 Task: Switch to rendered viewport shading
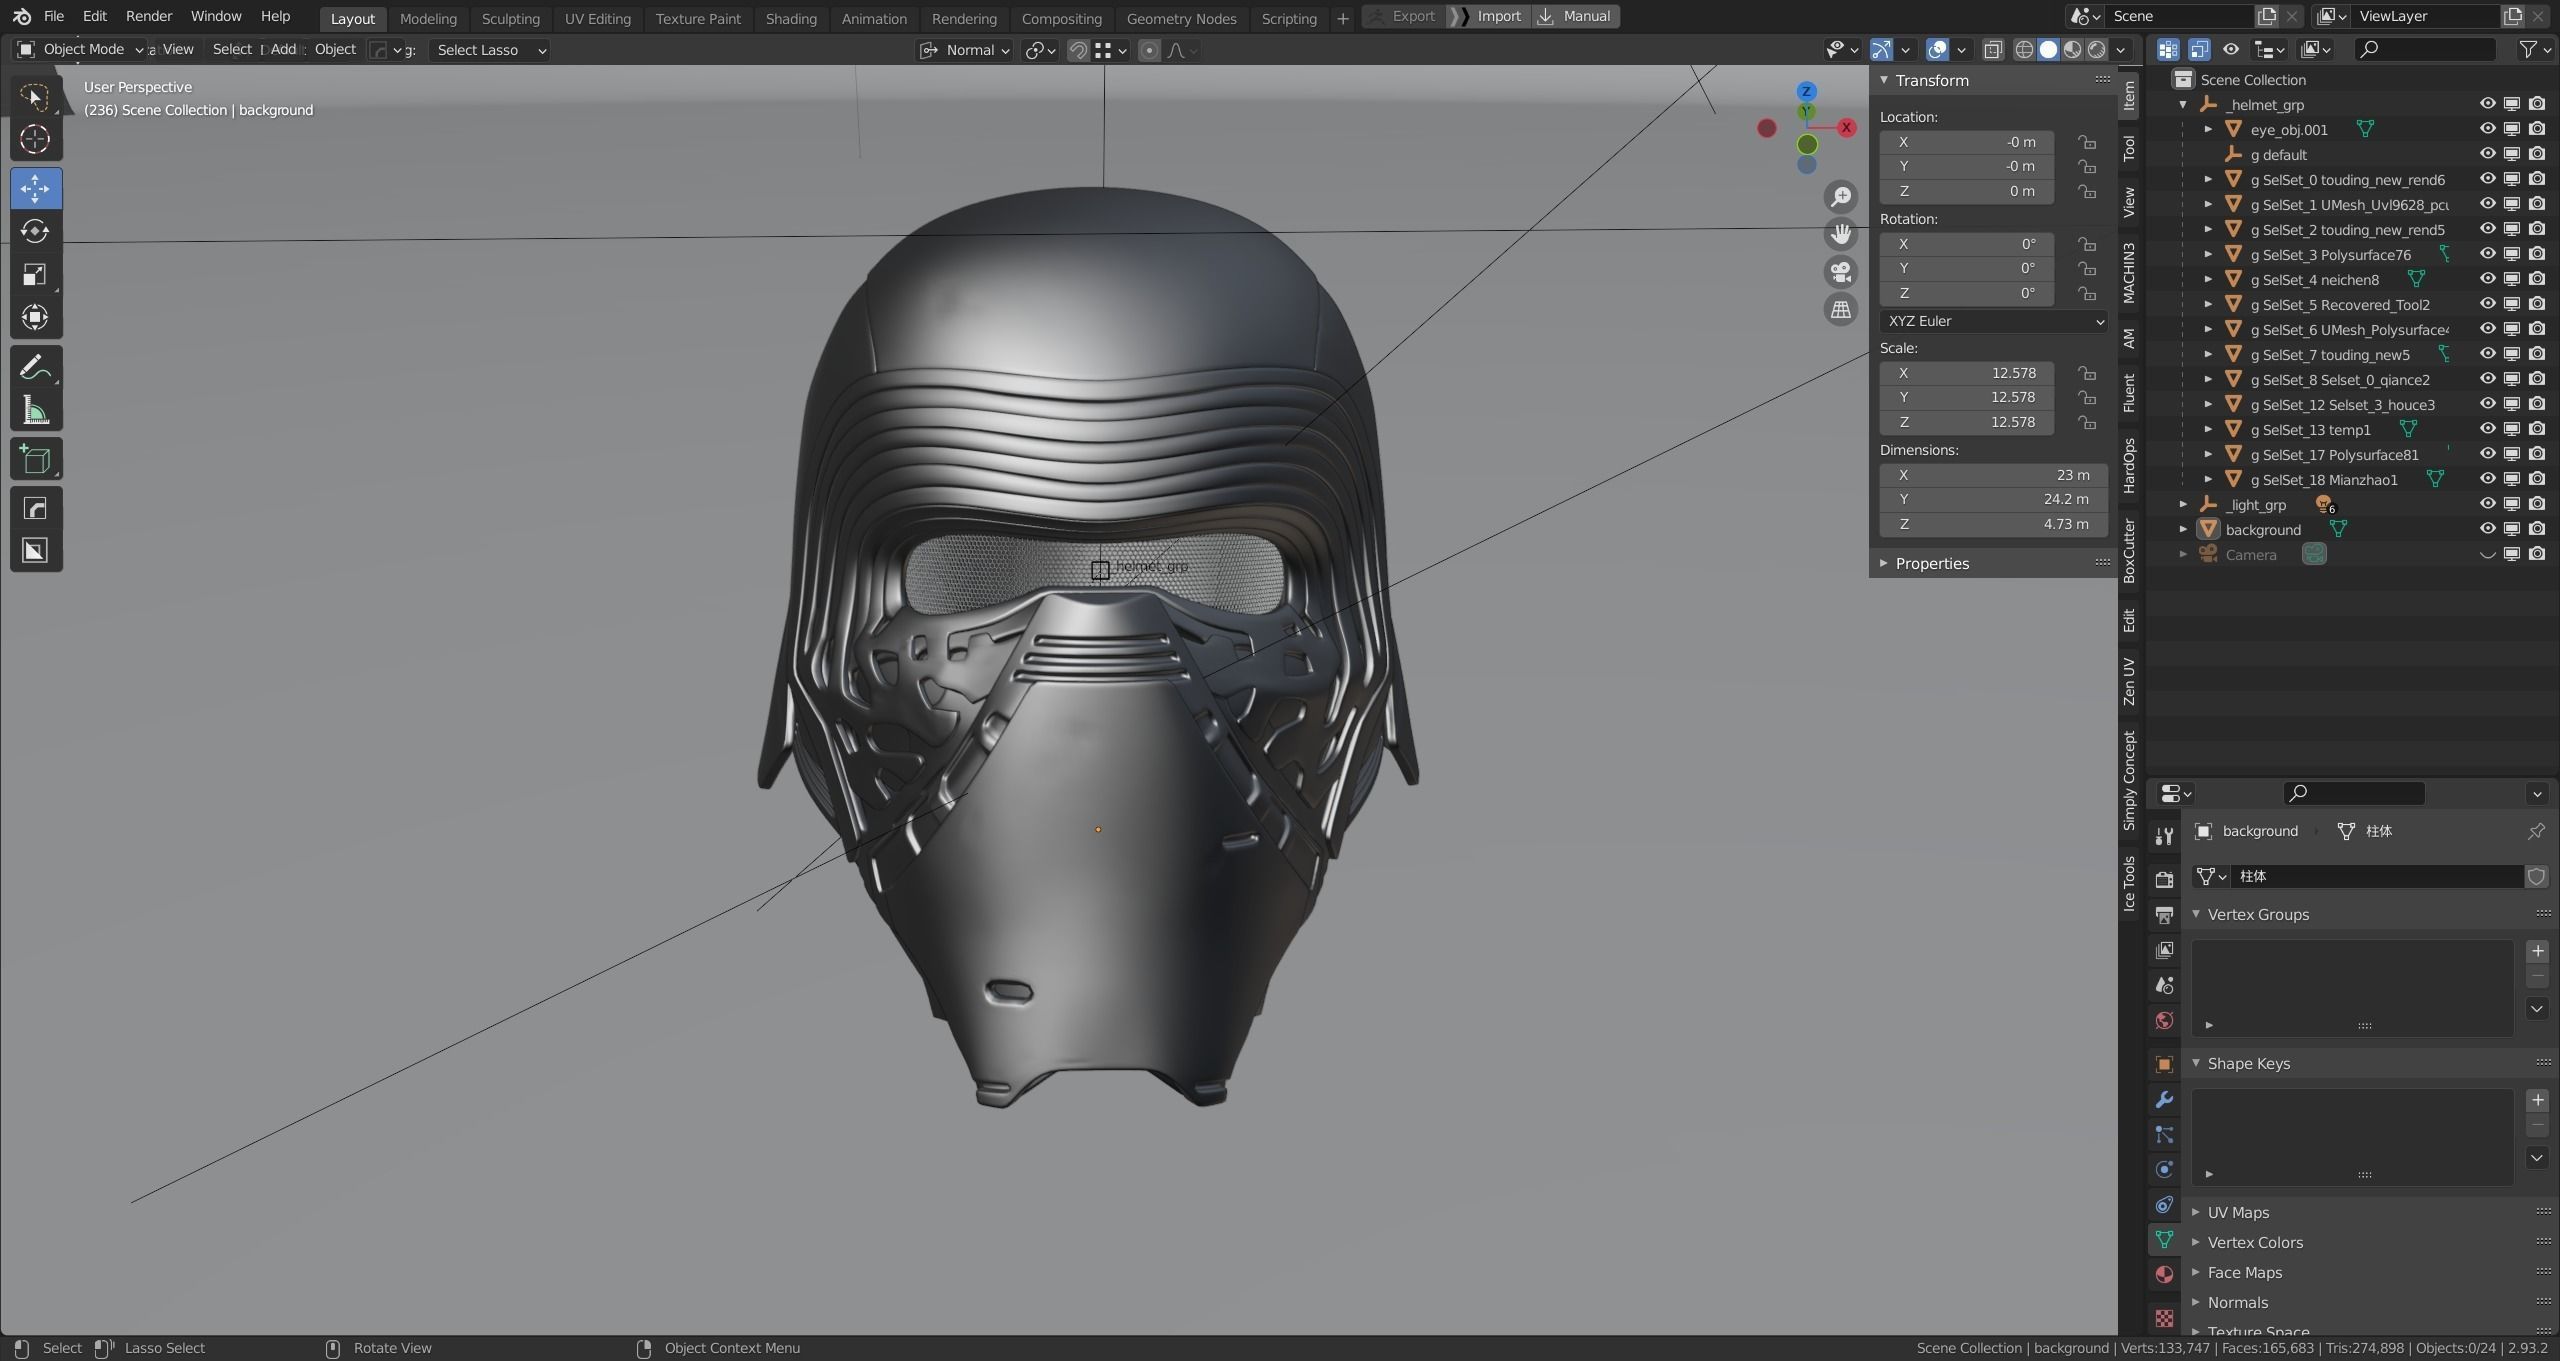click(2097, 50)
